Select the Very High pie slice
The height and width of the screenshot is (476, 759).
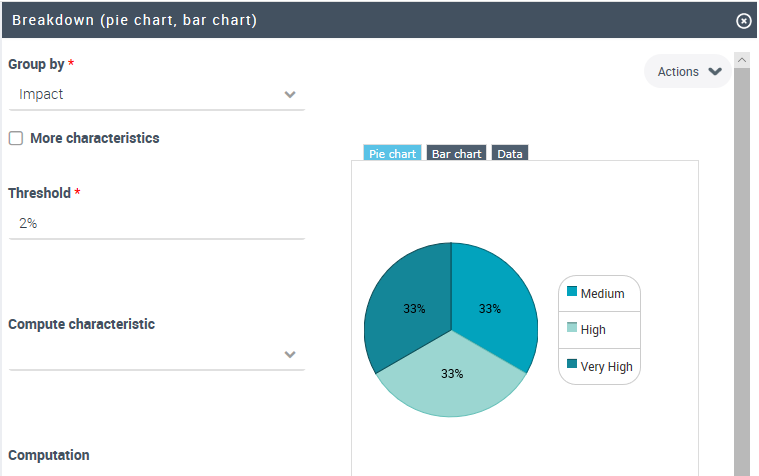[x=408, y=300]
